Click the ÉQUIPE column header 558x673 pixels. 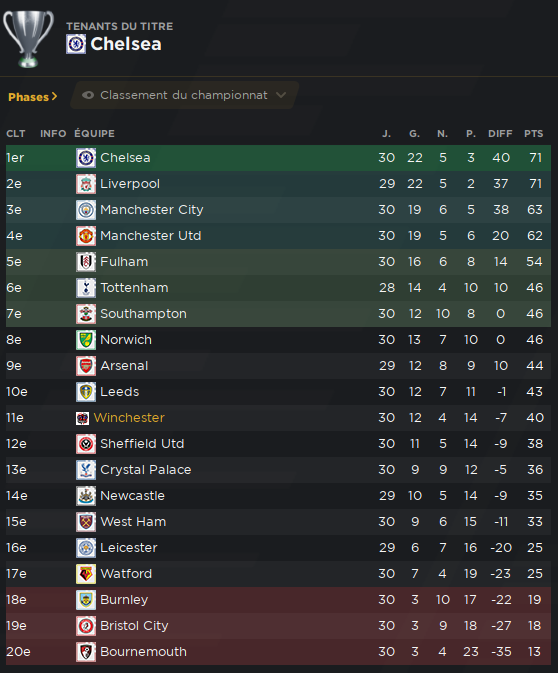(94, 134)
